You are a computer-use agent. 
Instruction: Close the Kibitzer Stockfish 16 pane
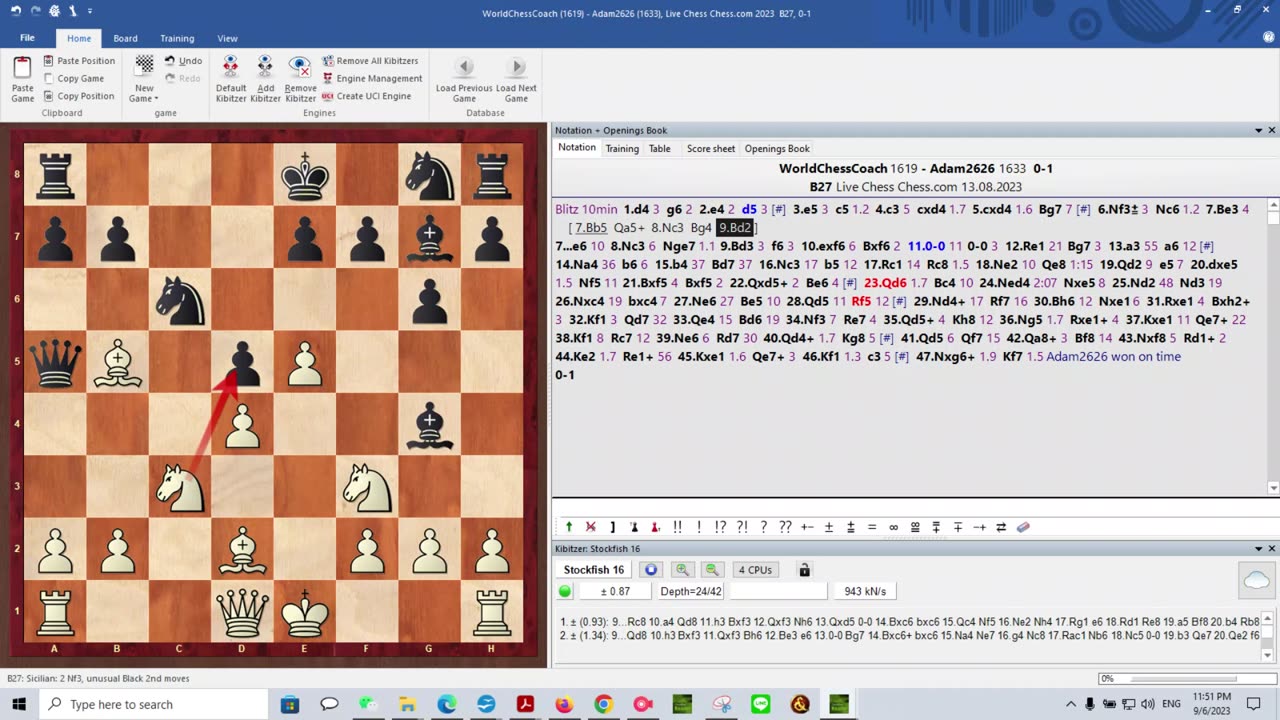click(x=1272, y=549)
